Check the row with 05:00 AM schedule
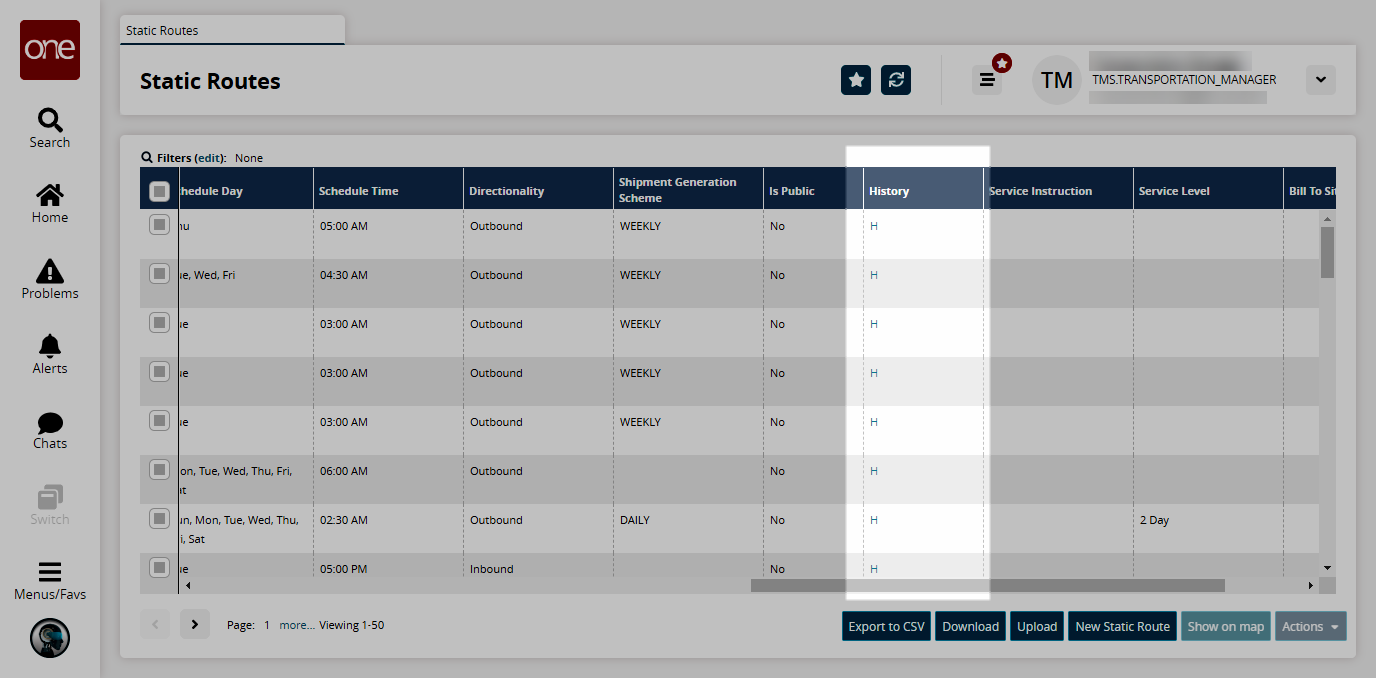The width and height of the screenshot is (1376, 678). (x=159, y=224)
